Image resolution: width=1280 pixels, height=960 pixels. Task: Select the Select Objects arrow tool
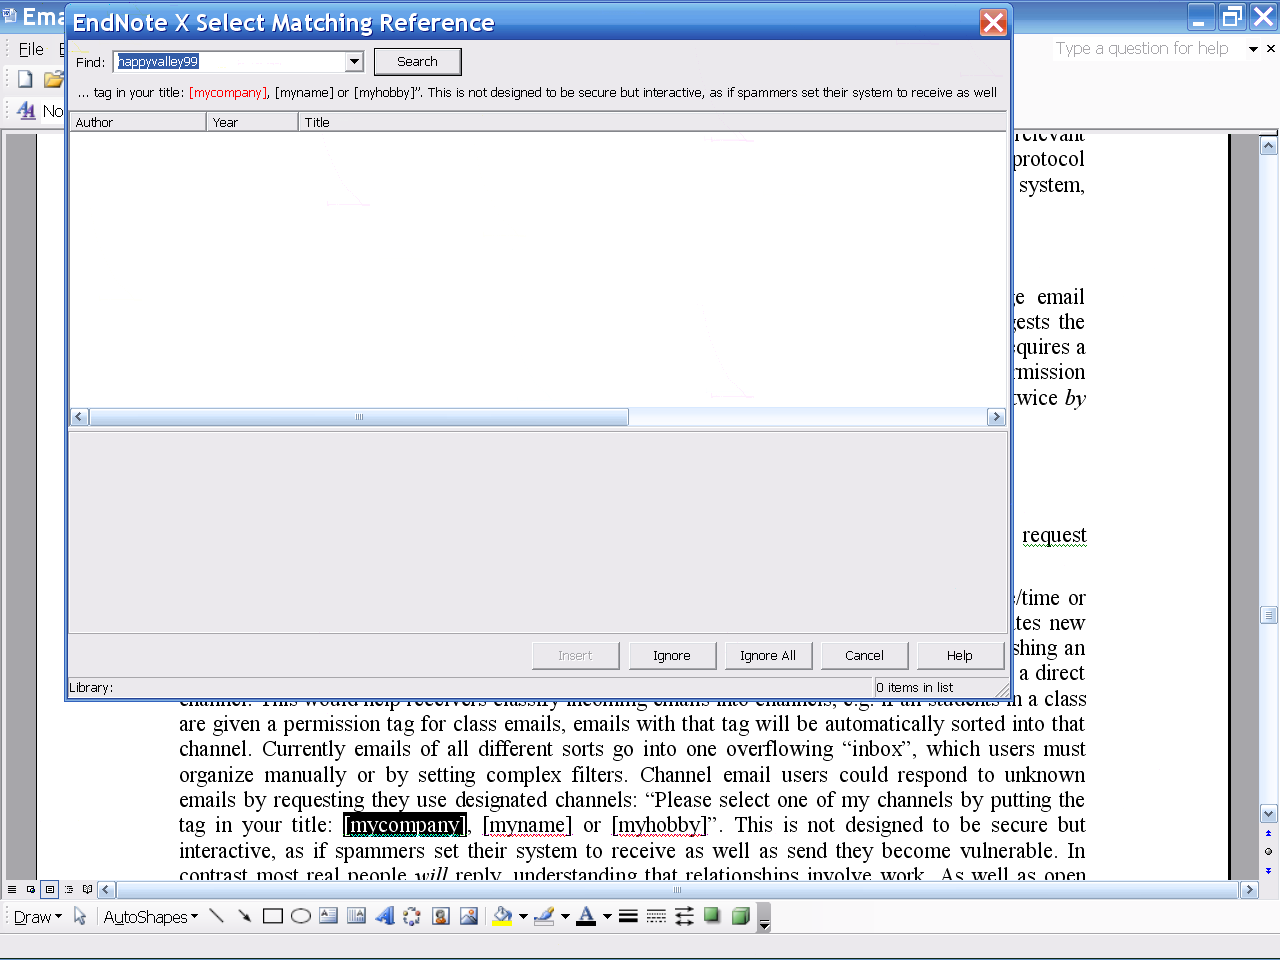tap(80, 916)
